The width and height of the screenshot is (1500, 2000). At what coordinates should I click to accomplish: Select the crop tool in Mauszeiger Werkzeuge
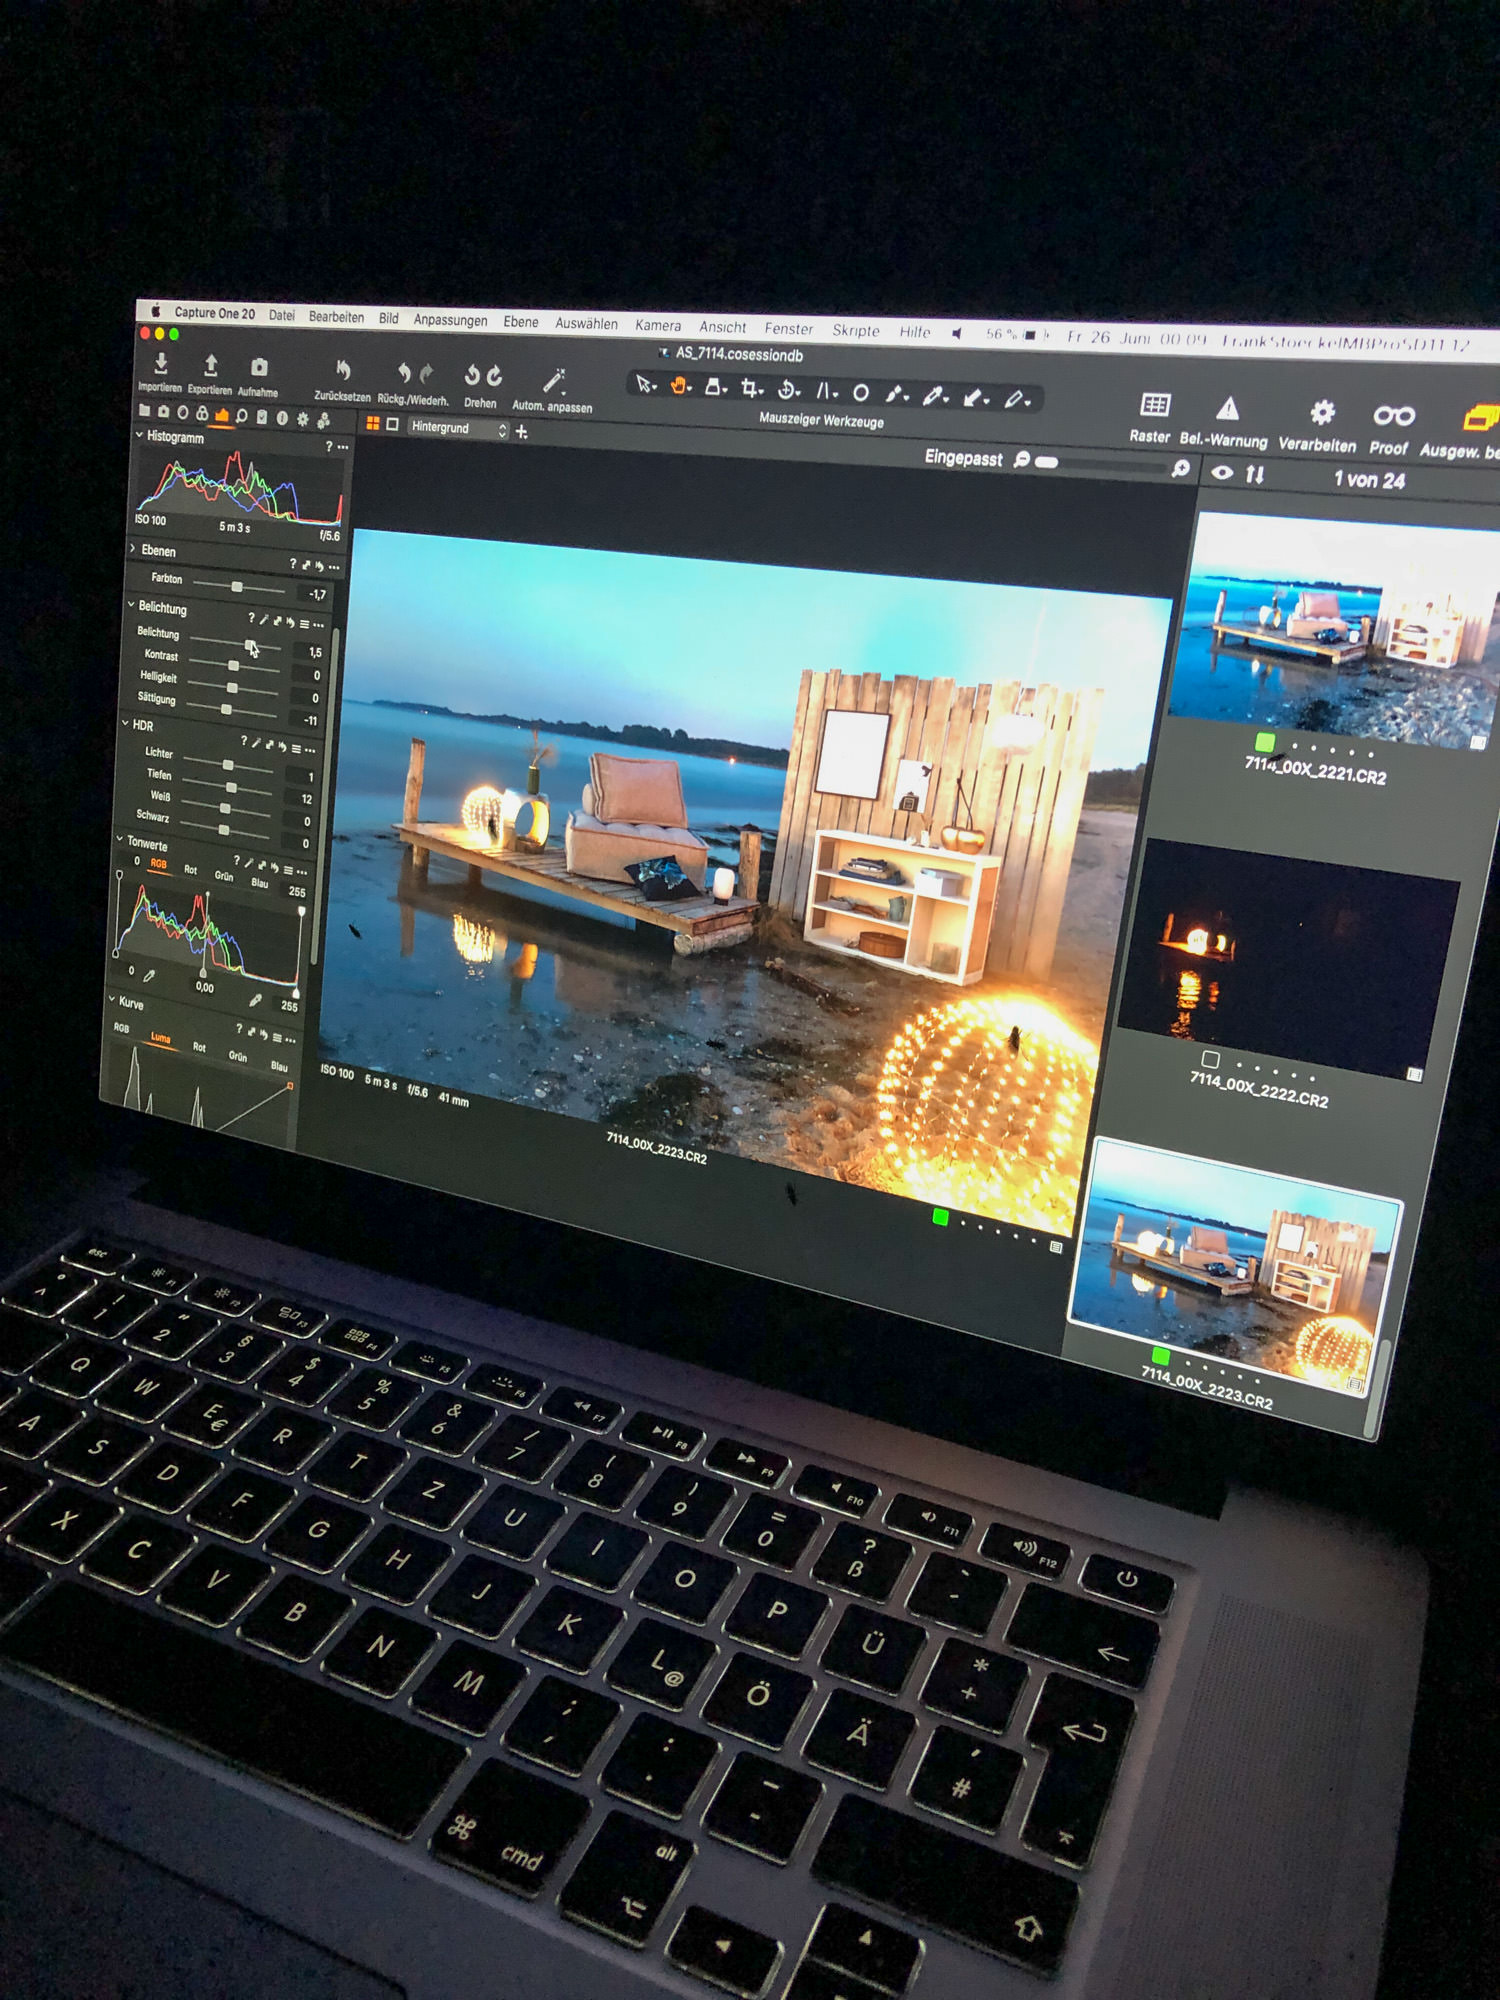pyautogui.click(x=750, y=388)
